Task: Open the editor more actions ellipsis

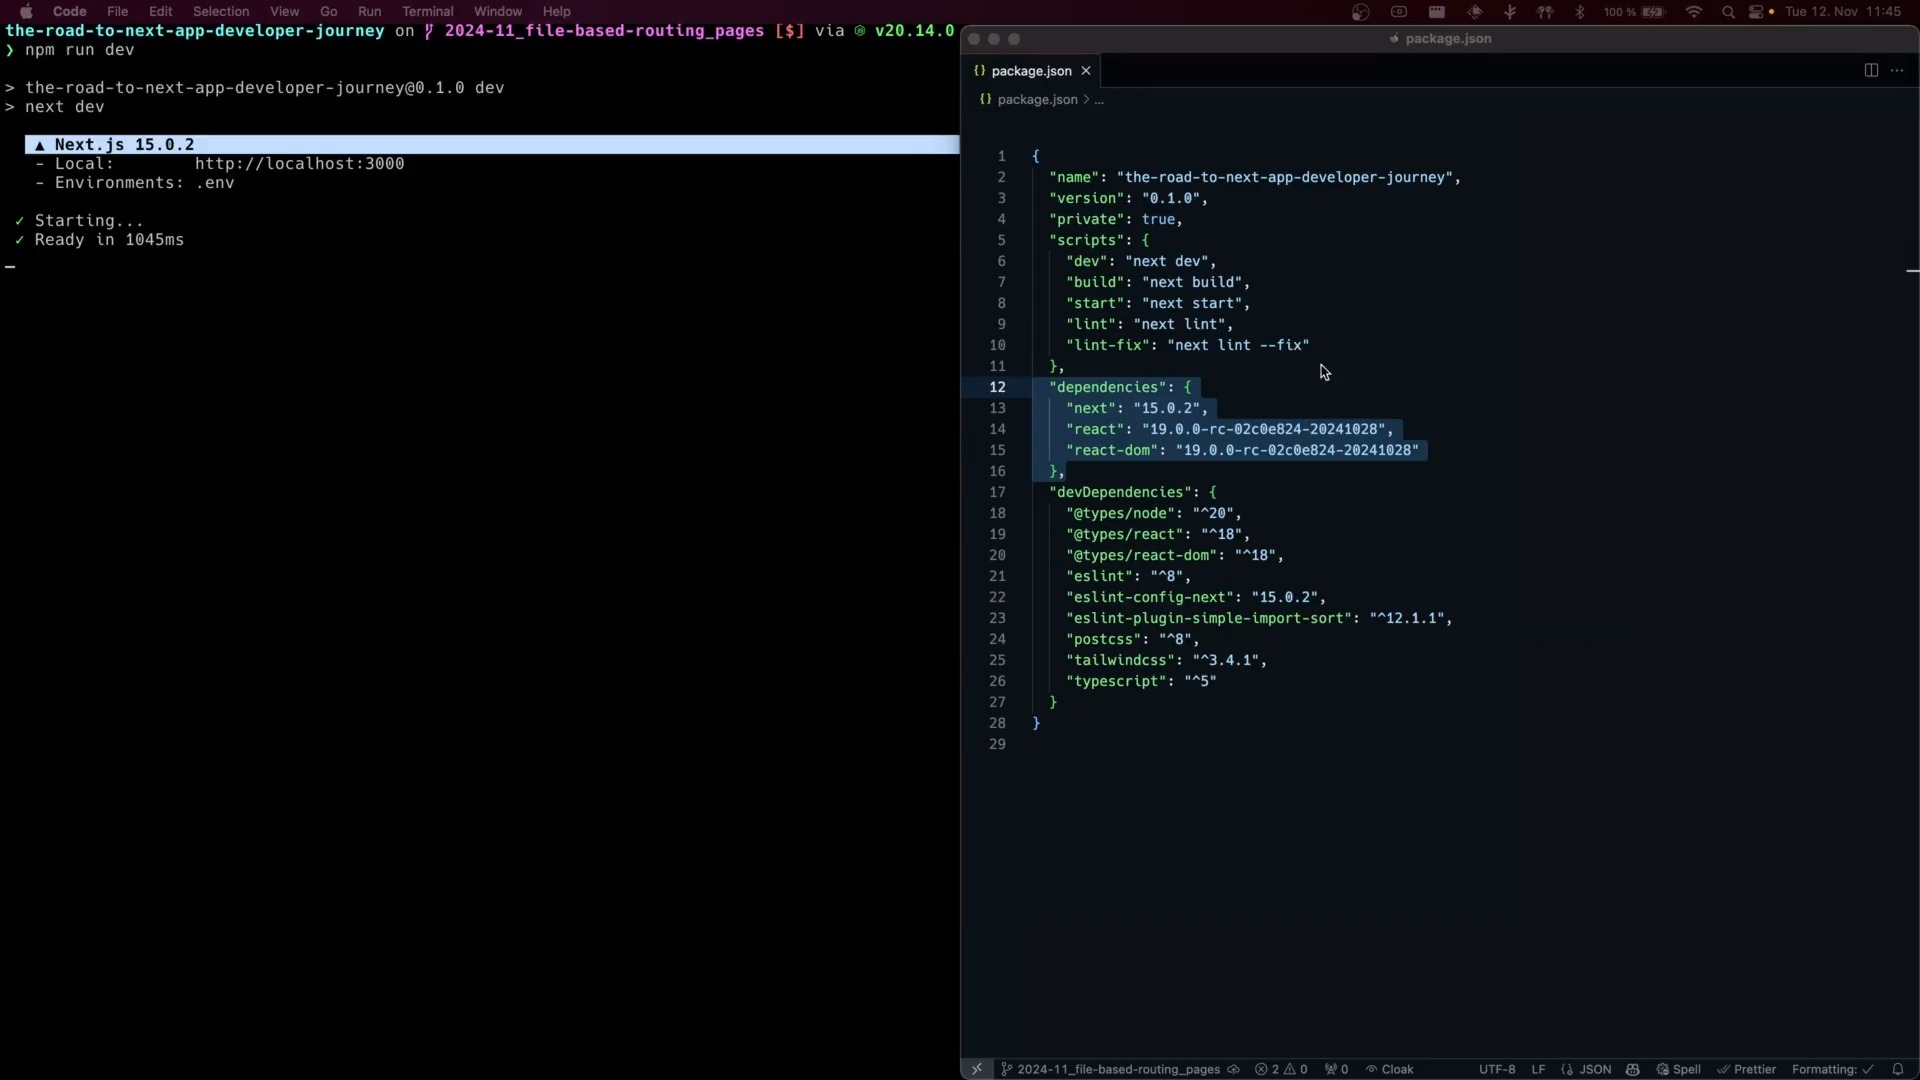Action: click(1897, 70)
